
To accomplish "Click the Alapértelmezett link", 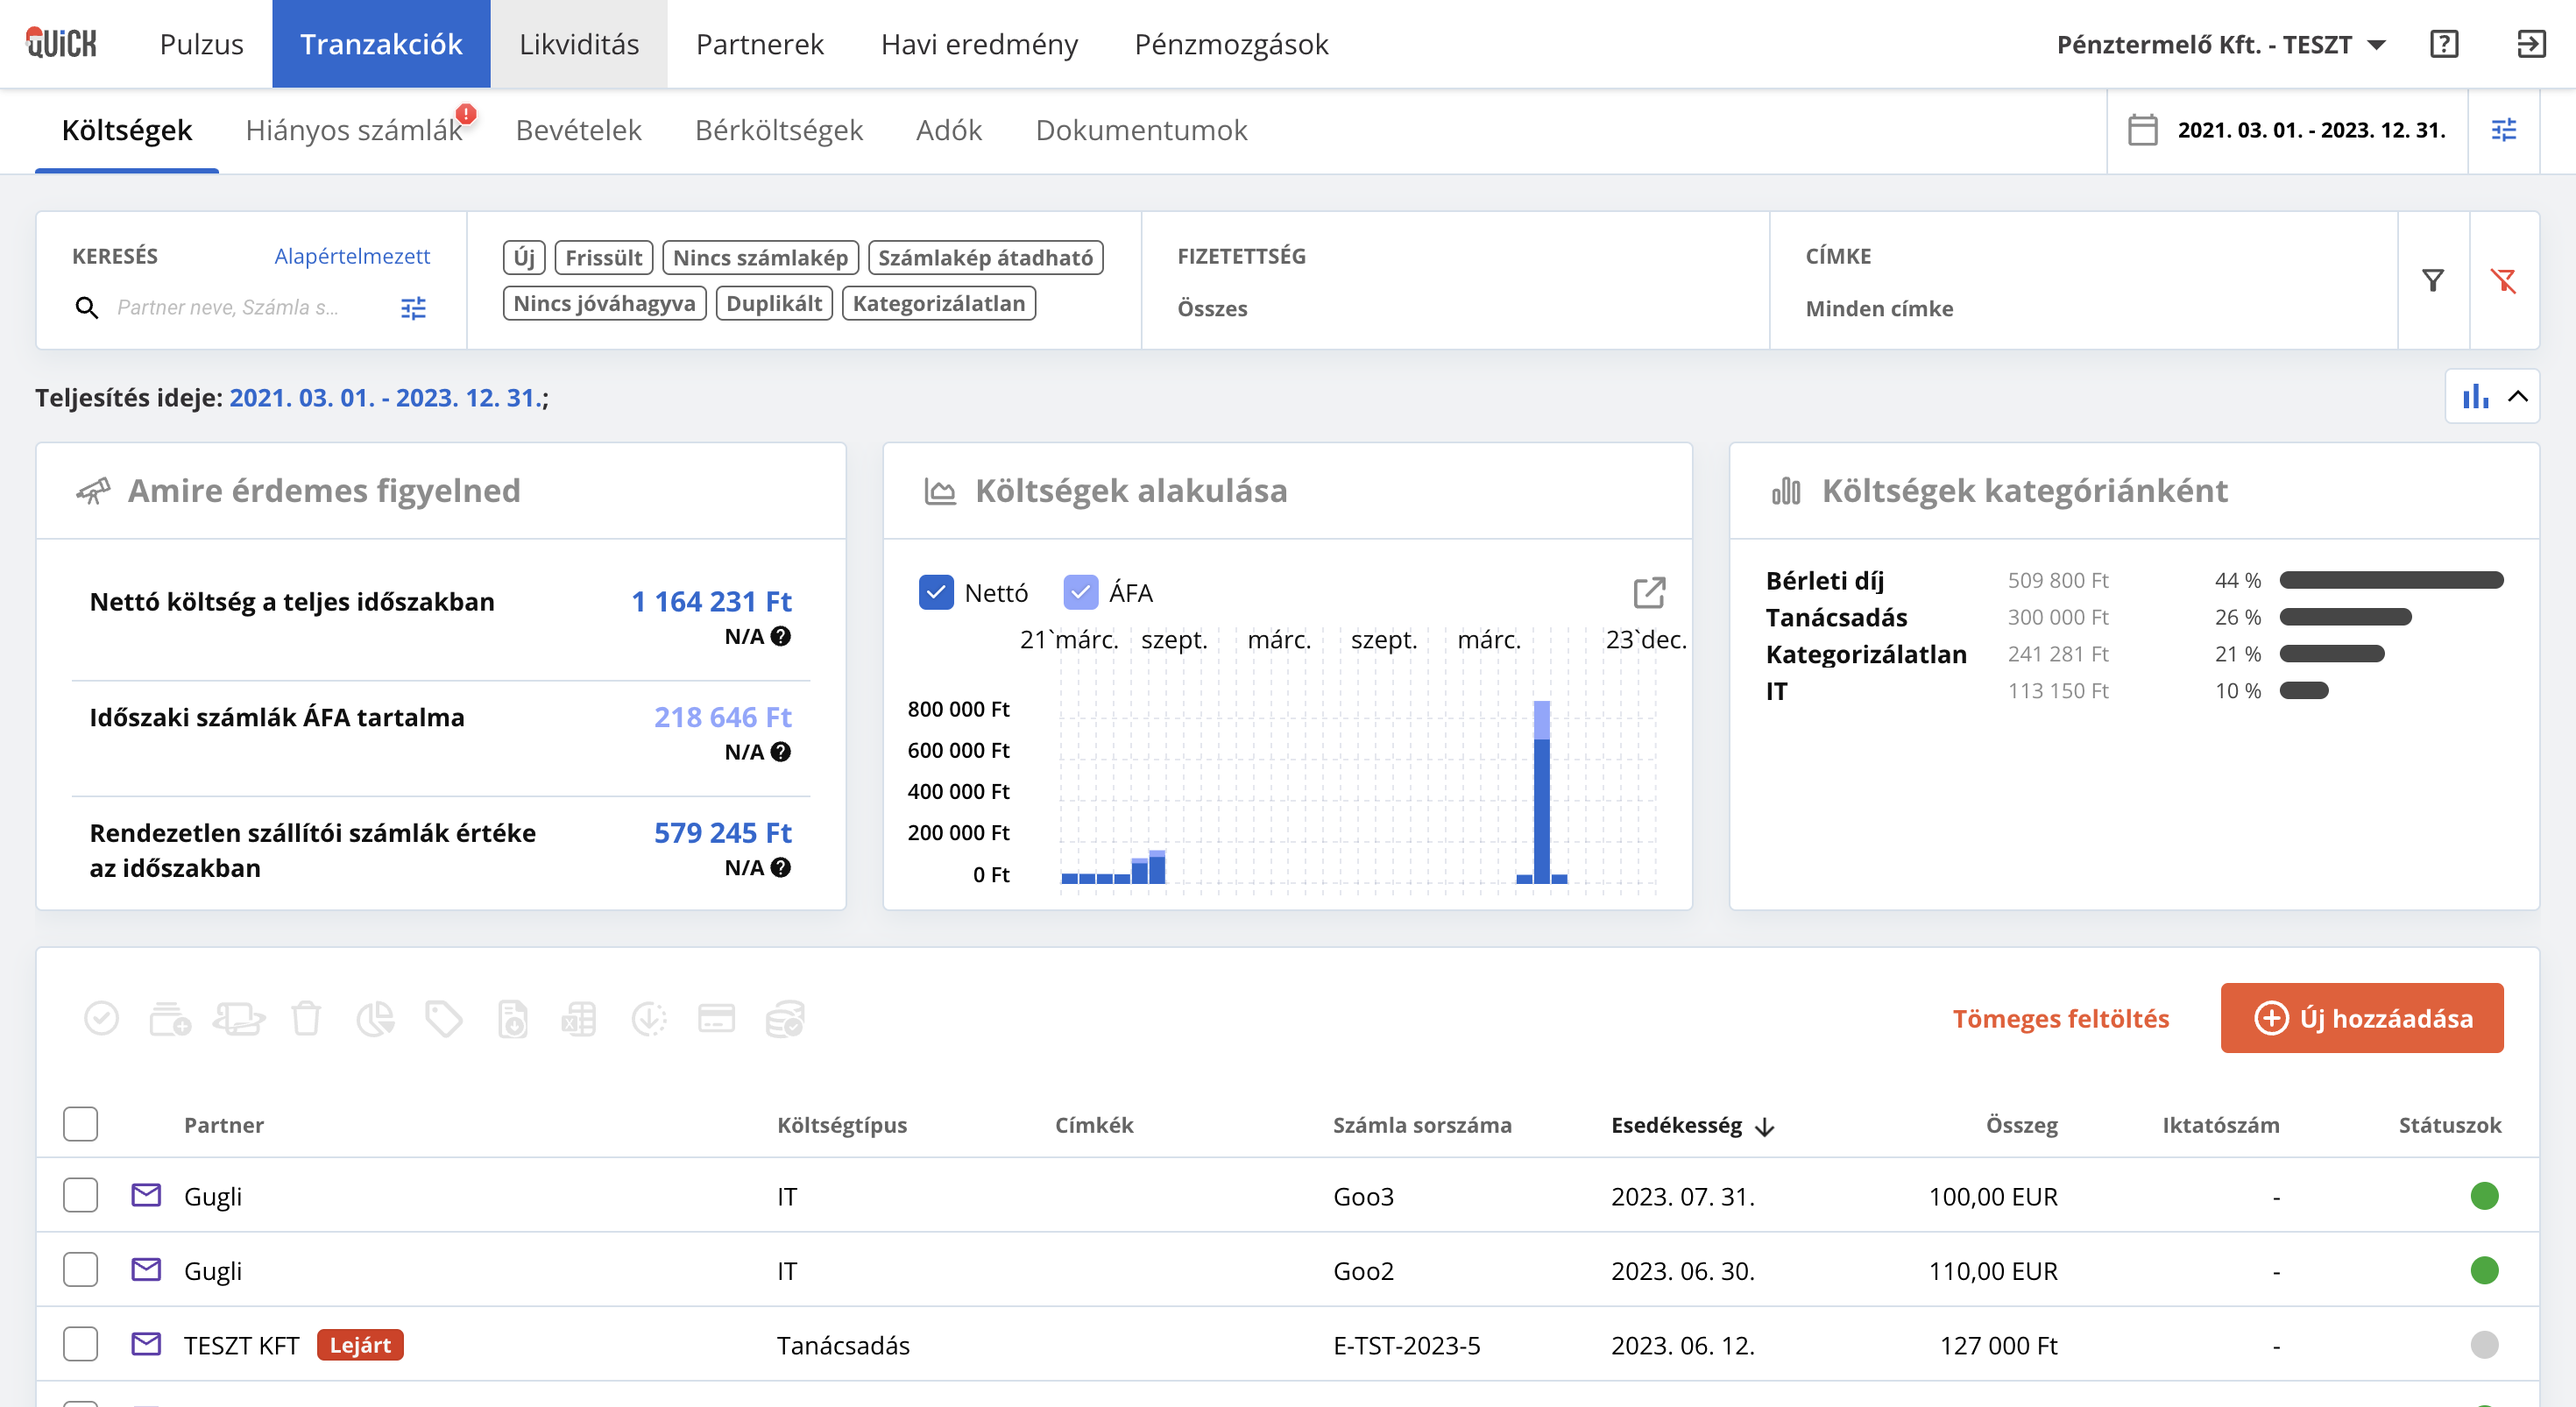I will [352, 256].
